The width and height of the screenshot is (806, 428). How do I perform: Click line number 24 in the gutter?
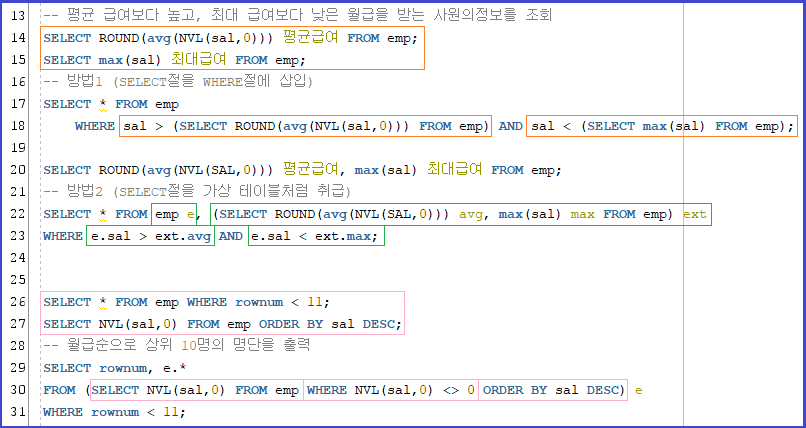pyautogui.click(x=17, y=258)
